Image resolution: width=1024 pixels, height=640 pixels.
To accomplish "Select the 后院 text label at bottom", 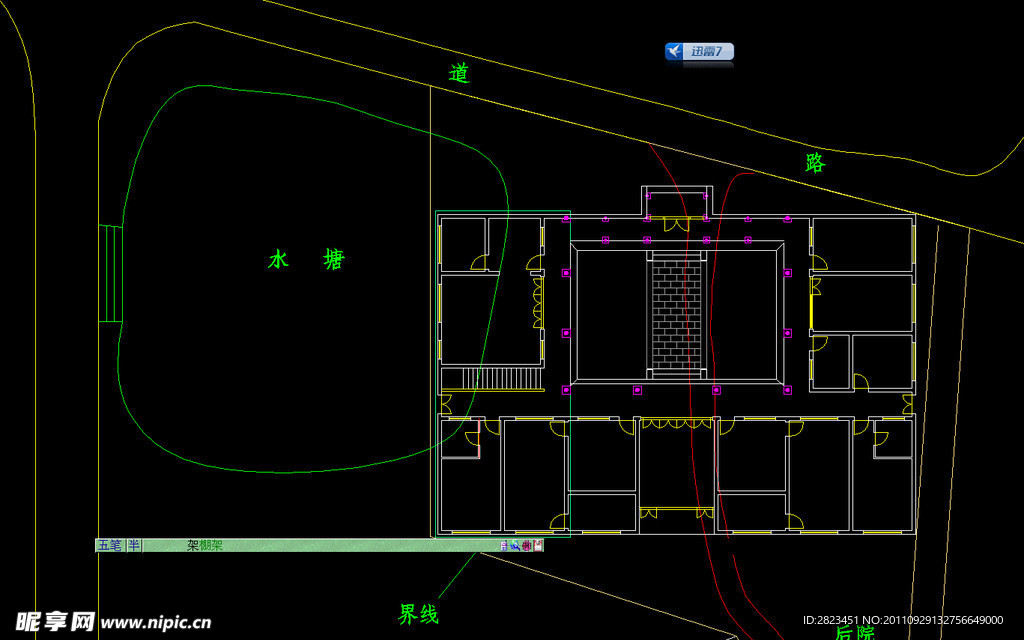I will click(x=854, y=632).
